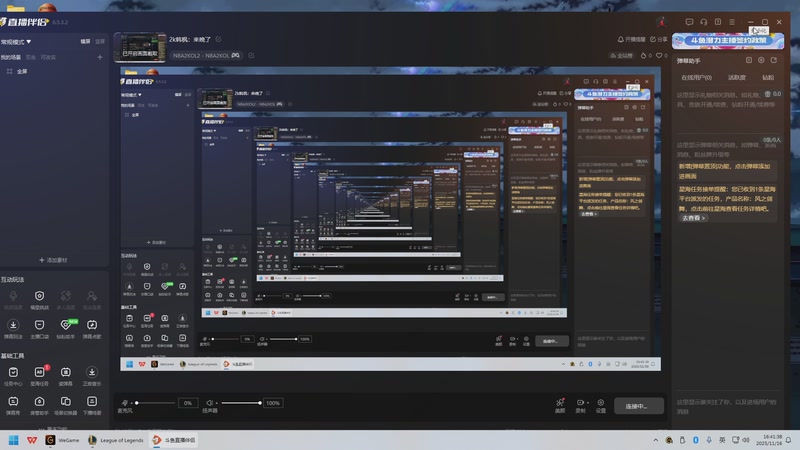This screenshot has width=800, height=450.
Task: Switch scene orientation to 竖屏
Action: (100, 41)
